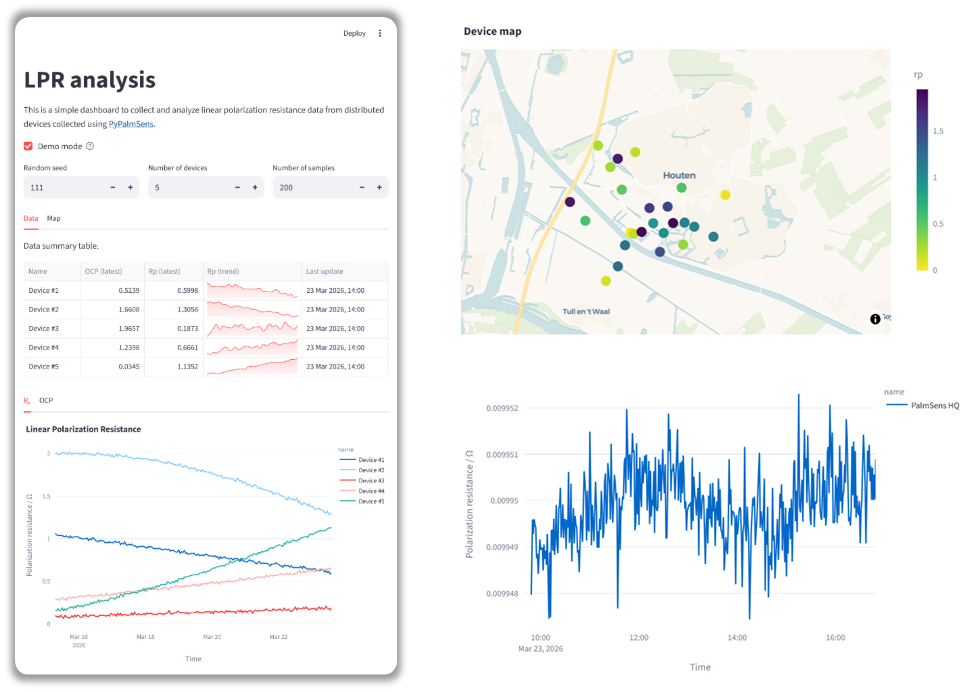Screen dimensions: 965x692
Task: Click the Deploy button
Action: point(354,33)
